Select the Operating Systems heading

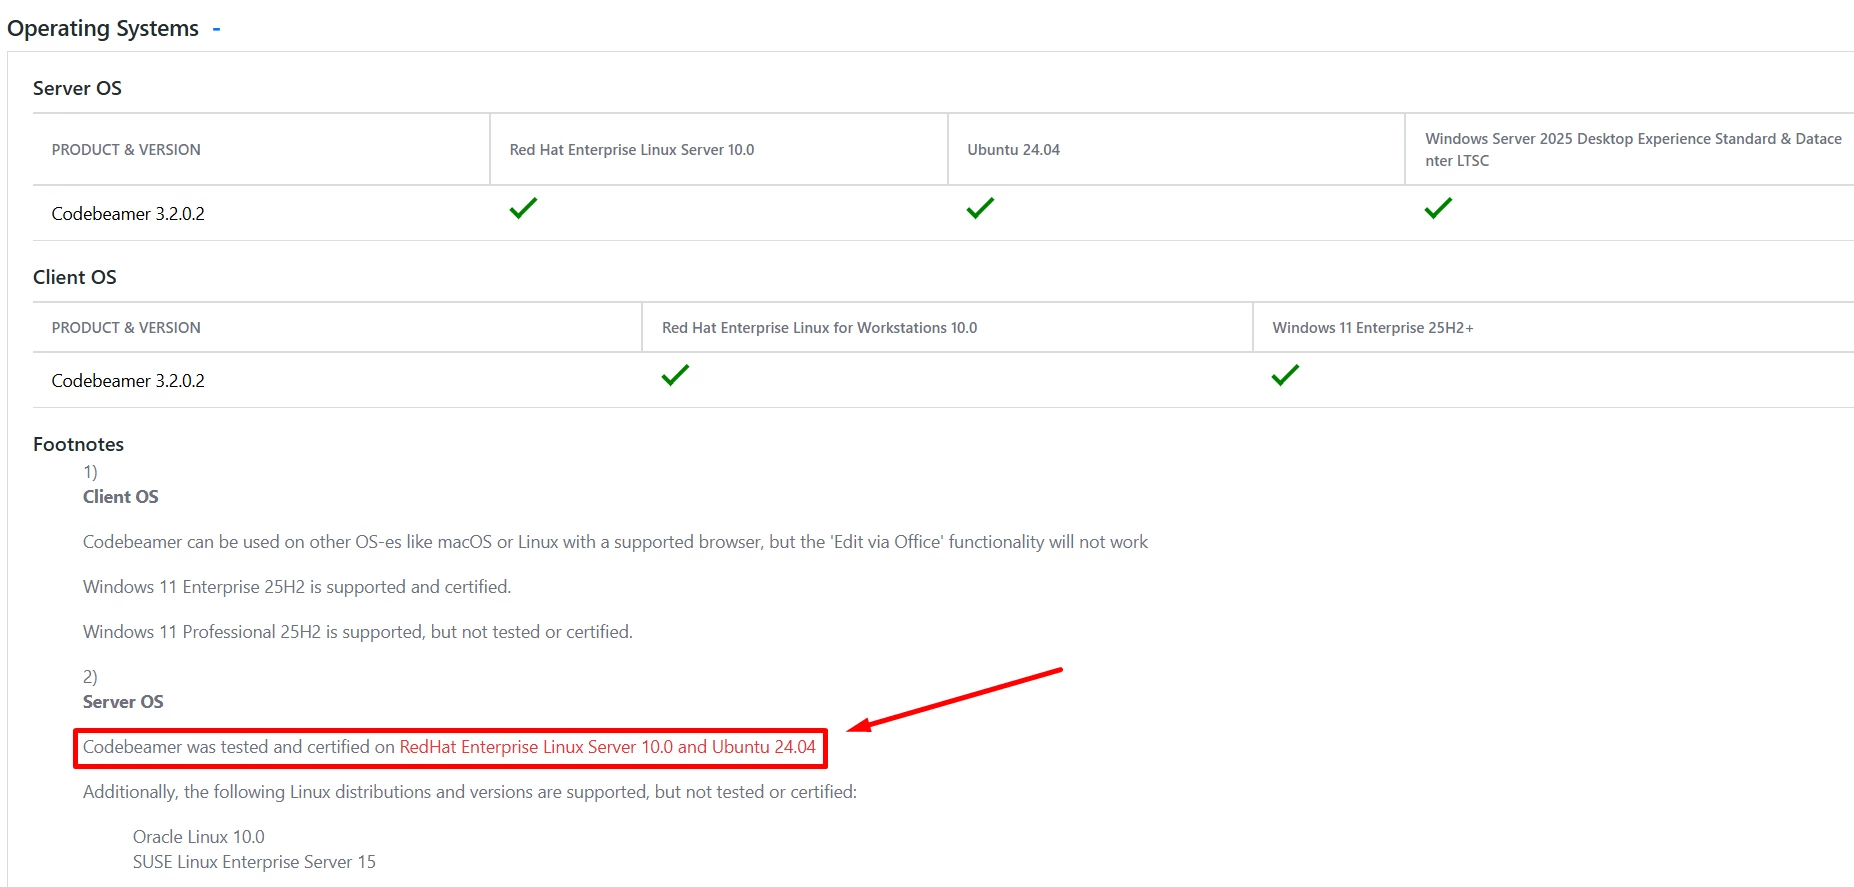click(x=103, y=29)
